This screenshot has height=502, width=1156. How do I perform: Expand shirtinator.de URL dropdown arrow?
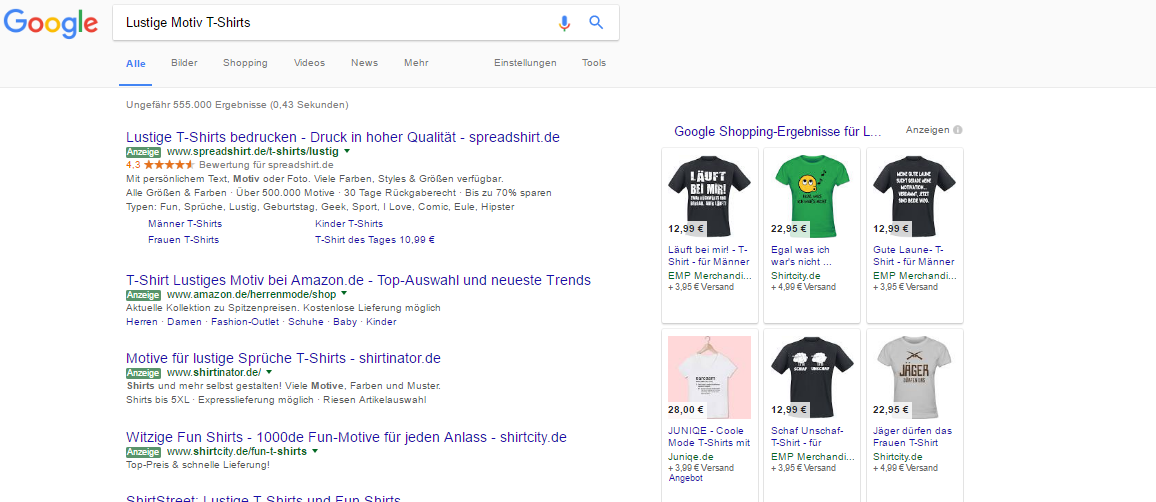click(269, 372)
